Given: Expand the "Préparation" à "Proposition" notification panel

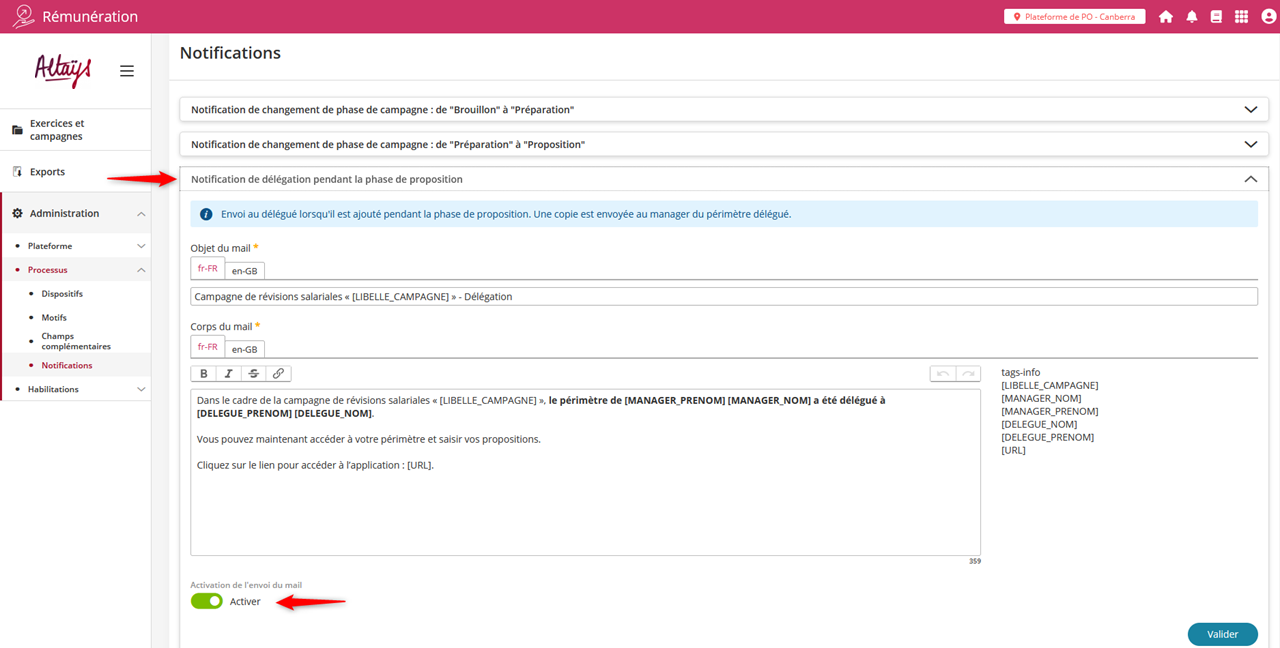Looking at the screenshot, I should [x=1250, y=145].
